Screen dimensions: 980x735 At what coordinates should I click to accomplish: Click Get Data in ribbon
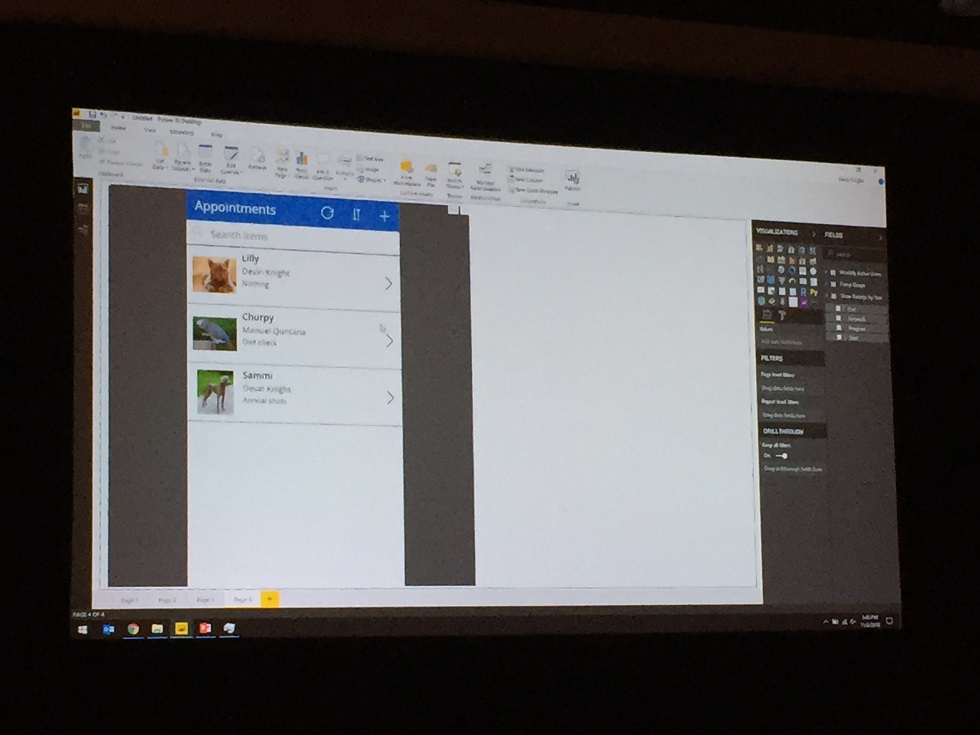point(161,155)
